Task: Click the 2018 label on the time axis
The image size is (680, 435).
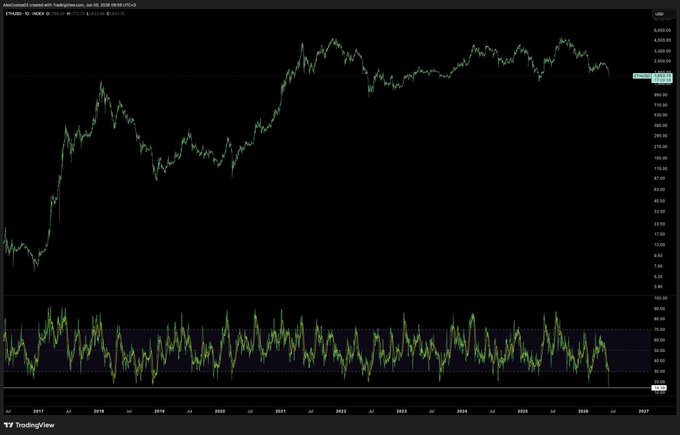Action: pyautogui.click(x=99, y=411)
